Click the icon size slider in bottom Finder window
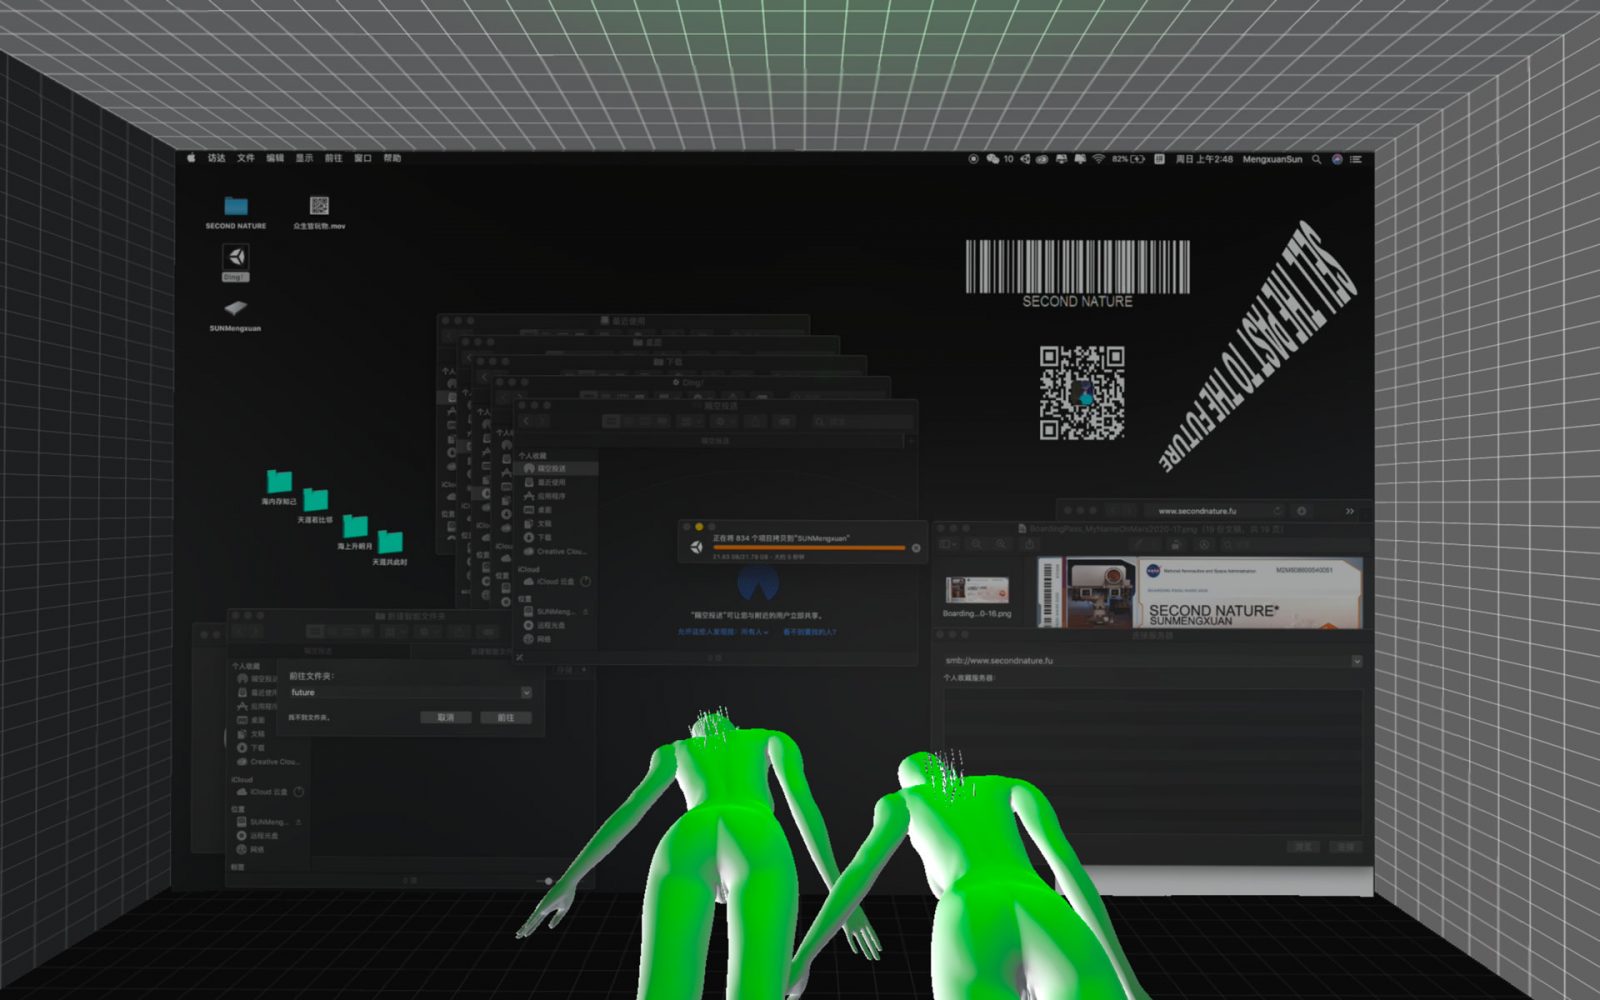1600x1000 pixels. click(x=547, y=881)
